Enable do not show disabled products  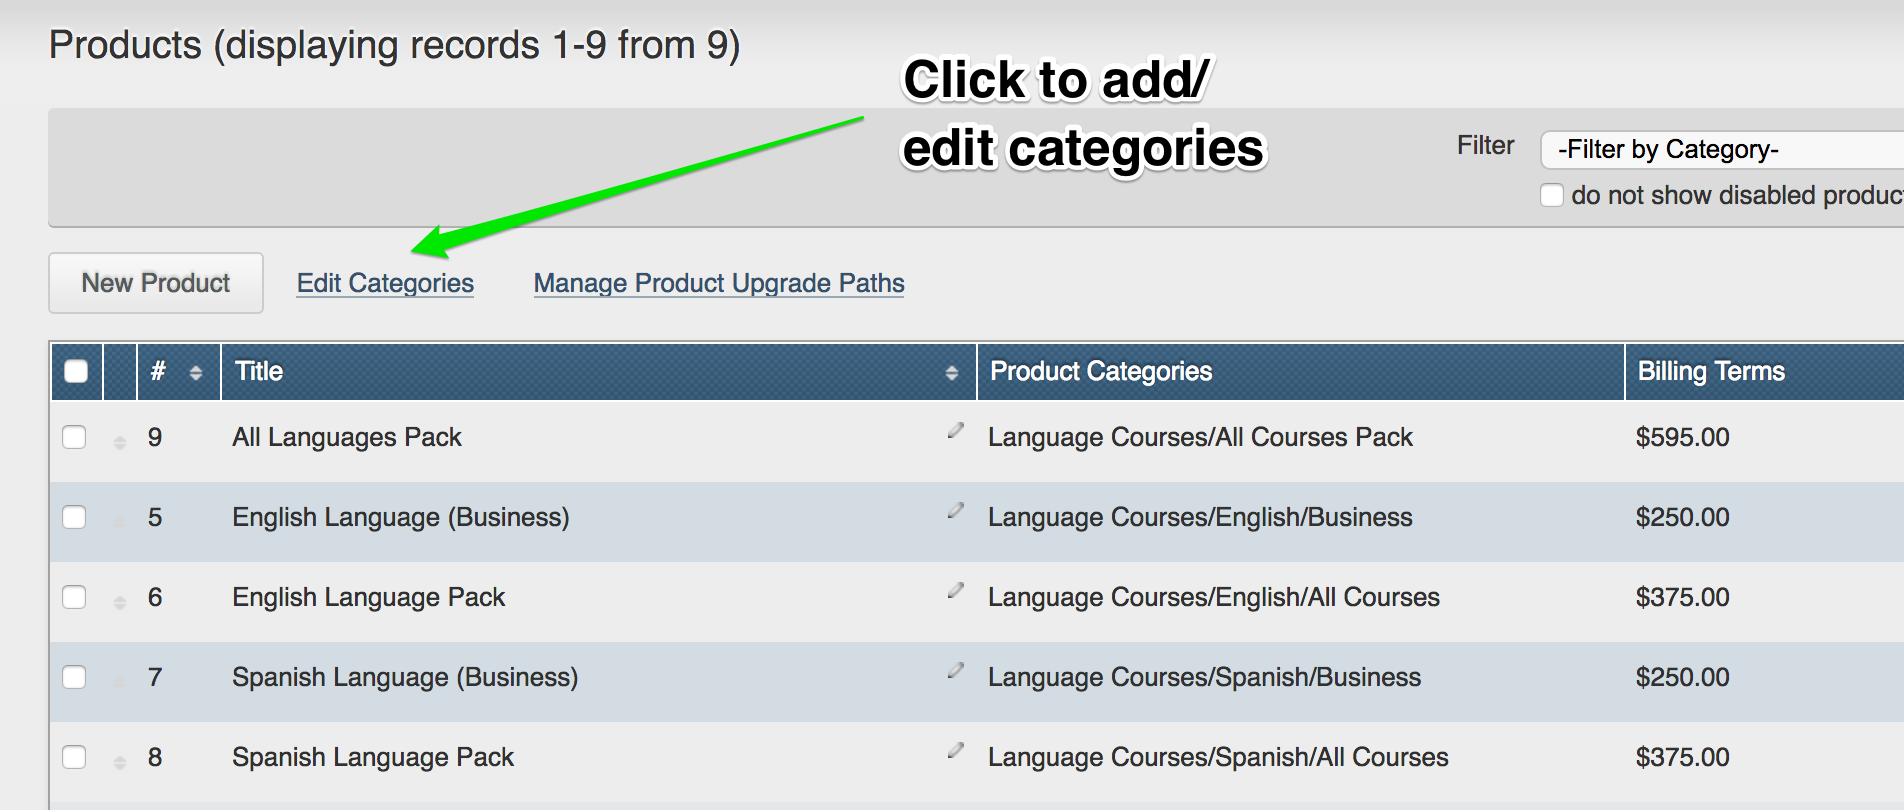click(x=1552, y=195)
